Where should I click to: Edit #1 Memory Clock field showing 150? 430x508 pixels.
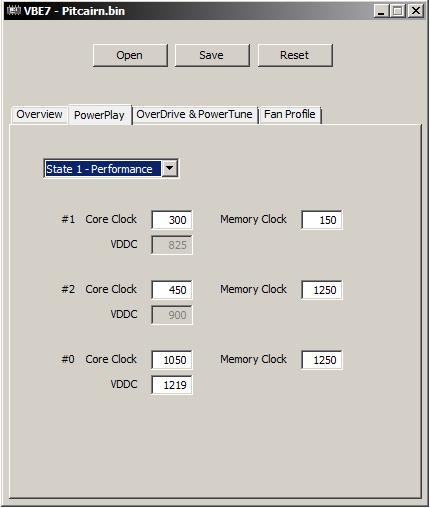pyautogui.click(x=322, y=220)
